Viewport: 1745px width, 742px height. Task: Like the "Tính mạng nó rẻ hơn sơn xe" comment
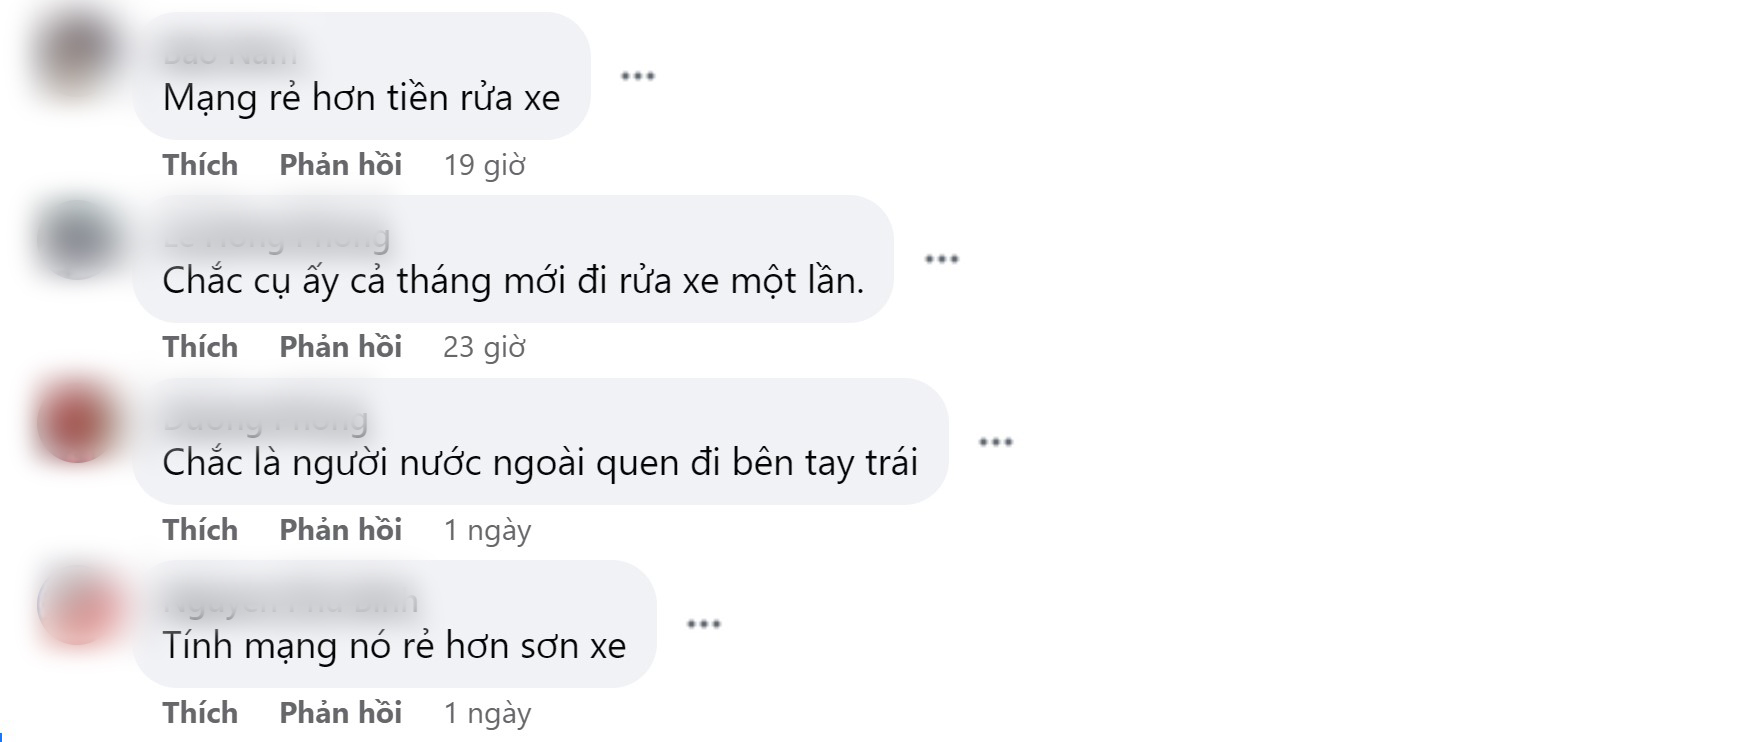pos(200,713)
